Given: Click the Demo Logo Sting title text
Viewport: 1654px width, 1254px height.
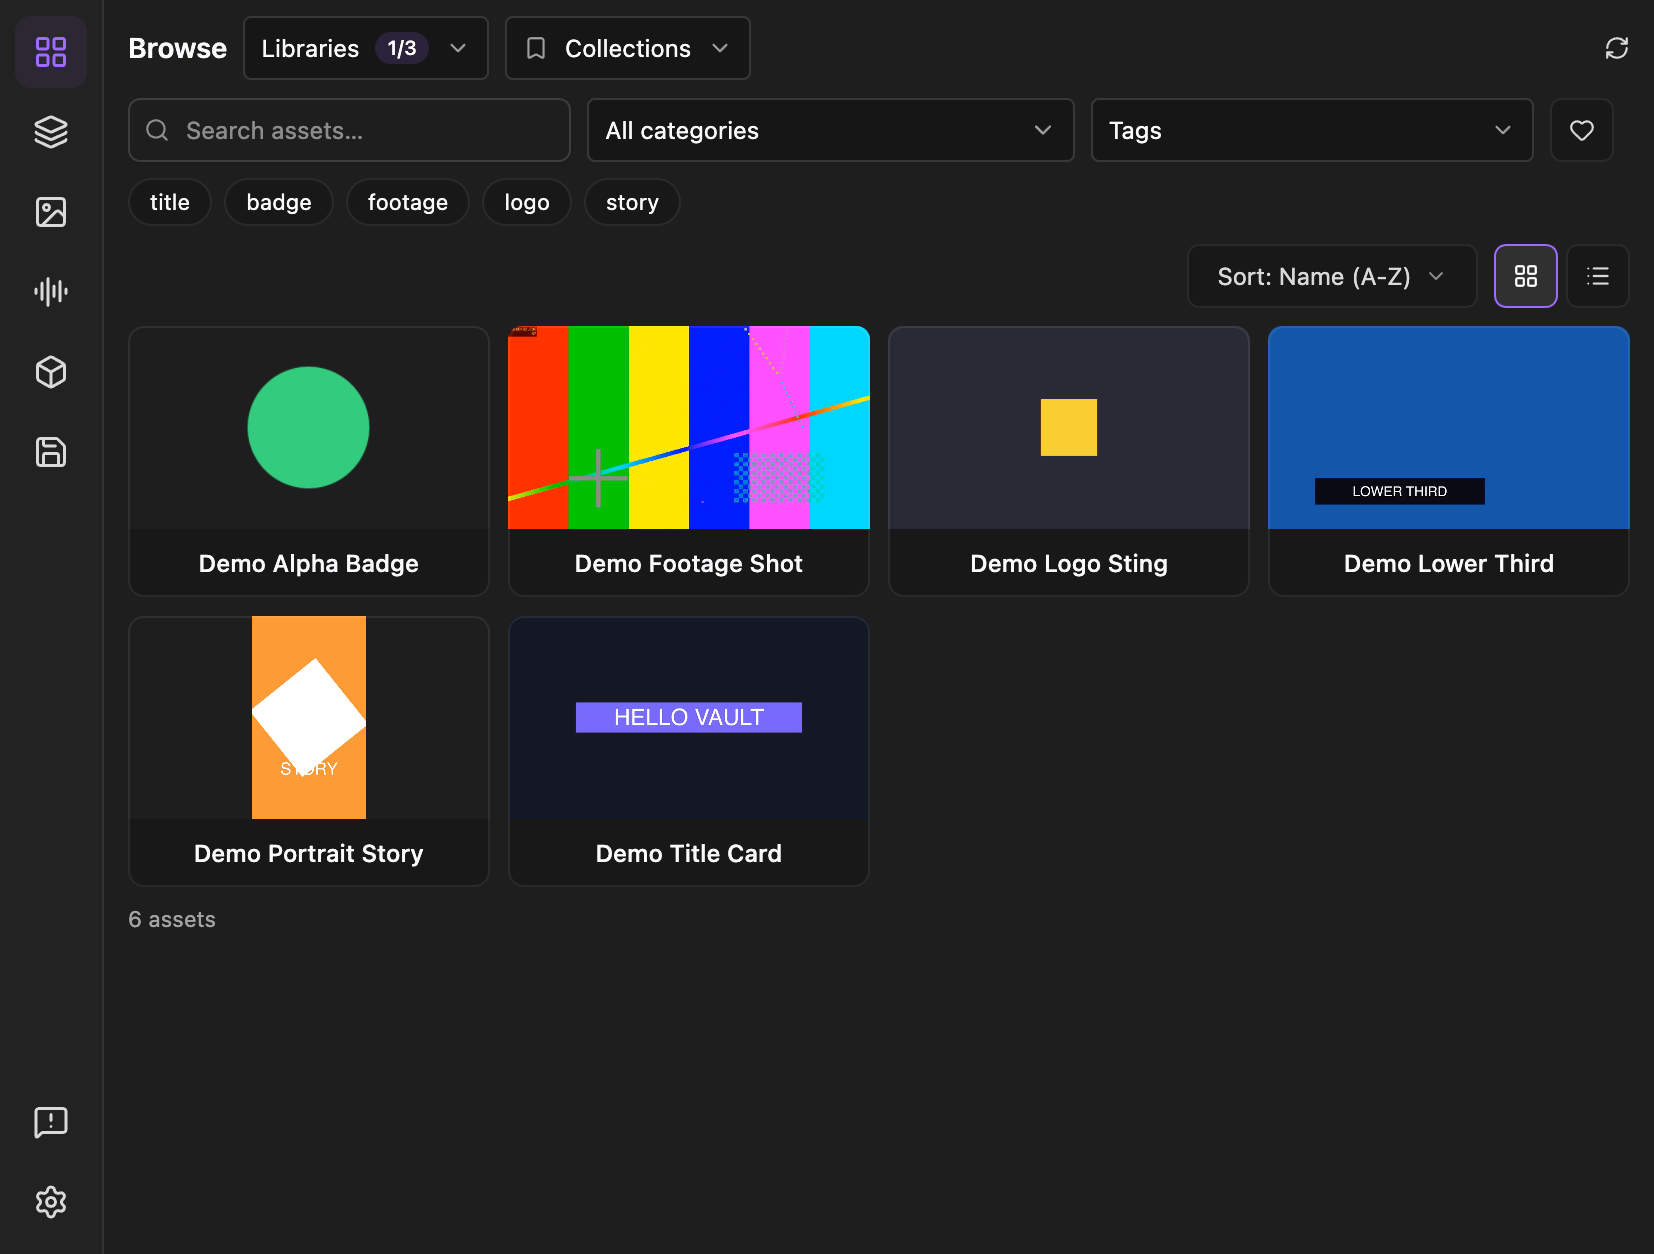Looking at the screenshot, I should point(1069,564).
